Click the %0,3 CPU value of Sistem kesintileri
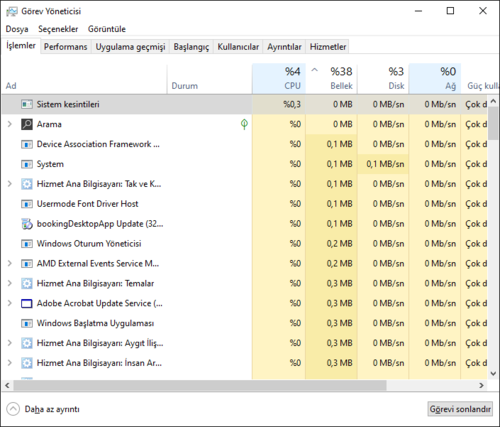This screenshot has width=500, height=427. [x=292, y=104]
